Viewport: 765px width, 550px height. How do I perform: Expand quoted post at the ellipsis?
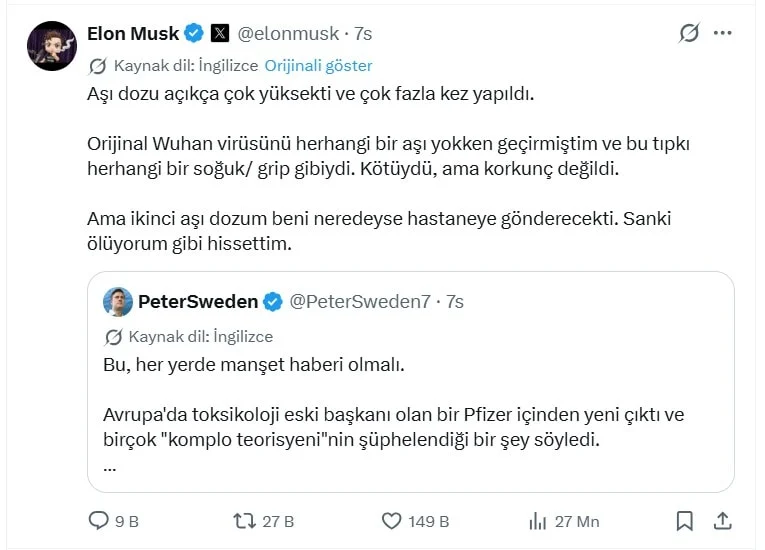pyautogui.click(x=110, y=467)
